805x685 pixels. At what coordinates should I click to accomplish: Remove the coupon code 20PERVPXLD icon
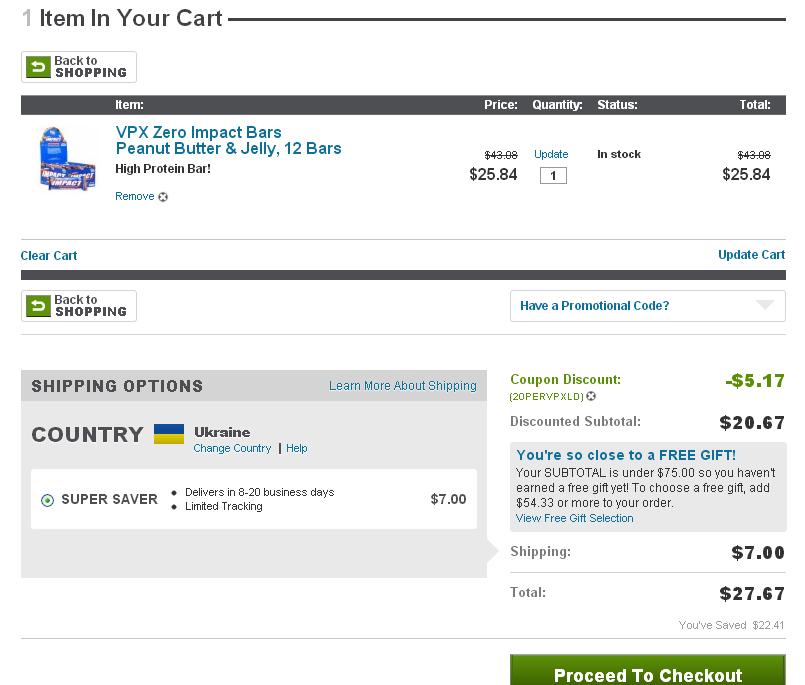pyautogui.click(x=592, y=397)
